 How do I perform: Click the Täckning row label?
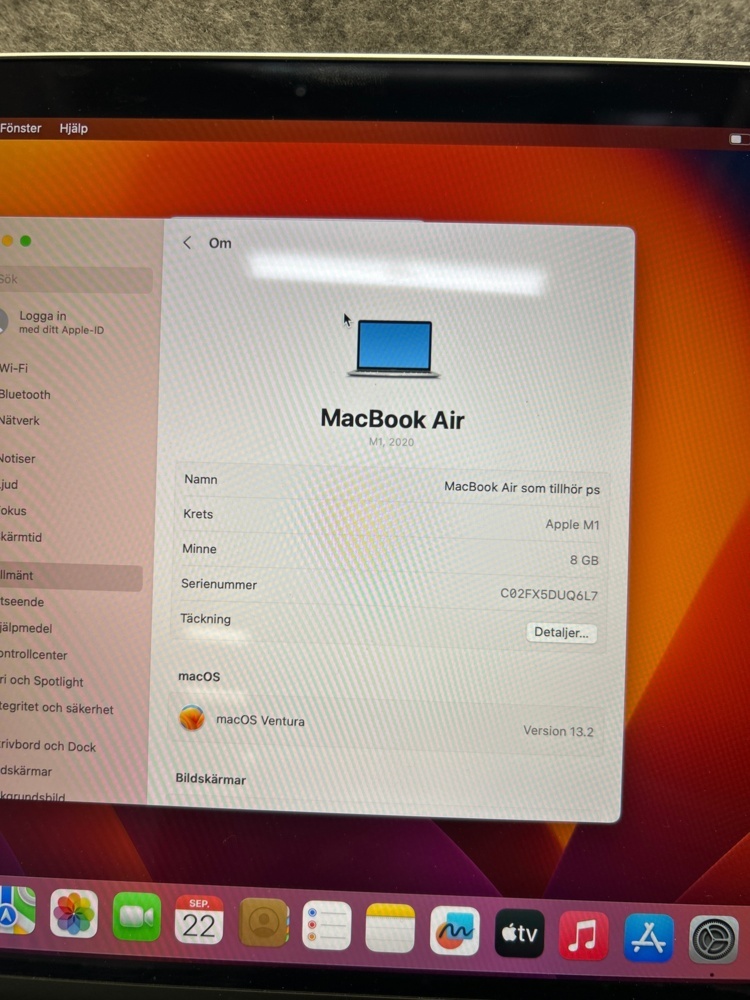click(205, 619)
